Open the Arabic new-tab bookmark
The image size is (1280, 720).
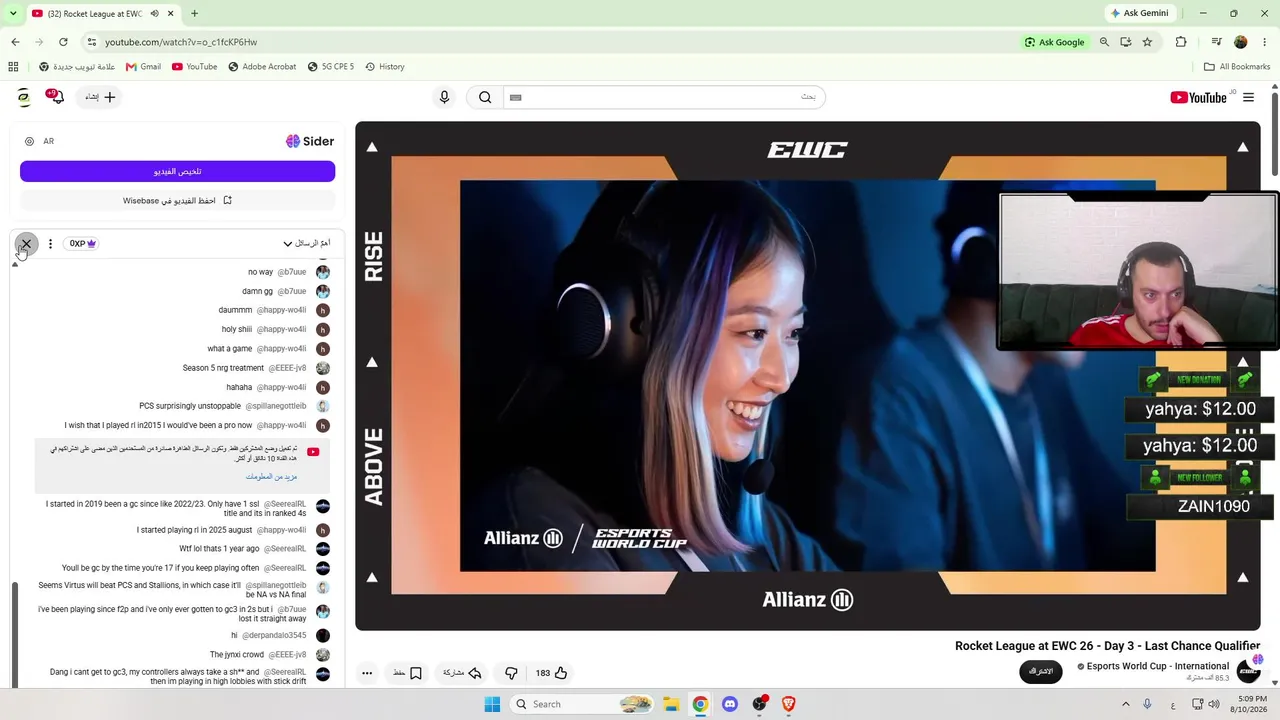(x=77, y=67)
